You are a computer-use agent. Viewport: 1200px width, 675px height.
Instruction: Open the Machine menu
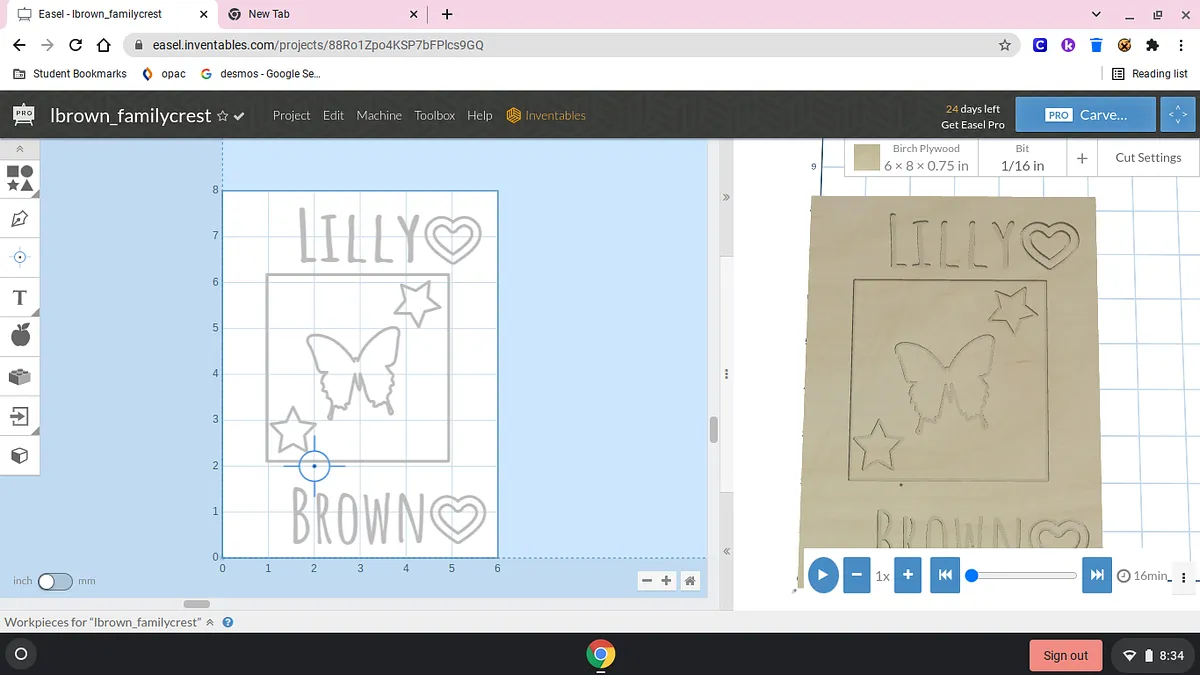tap(379, 116)
